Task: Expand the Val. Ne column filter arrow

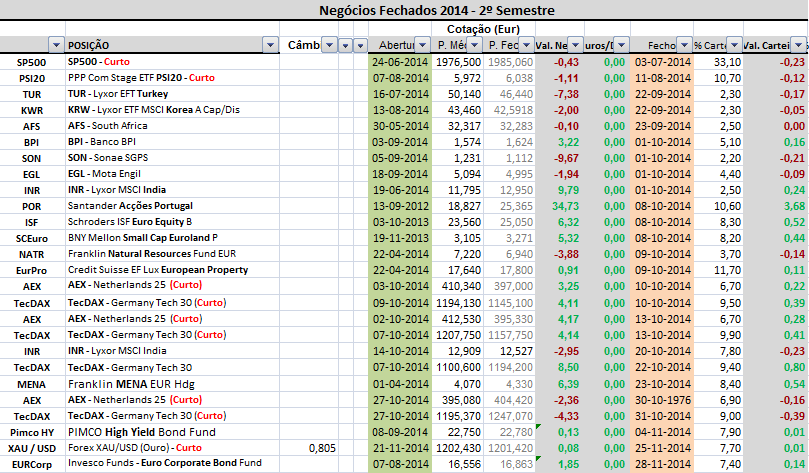Action: [575, 45]
